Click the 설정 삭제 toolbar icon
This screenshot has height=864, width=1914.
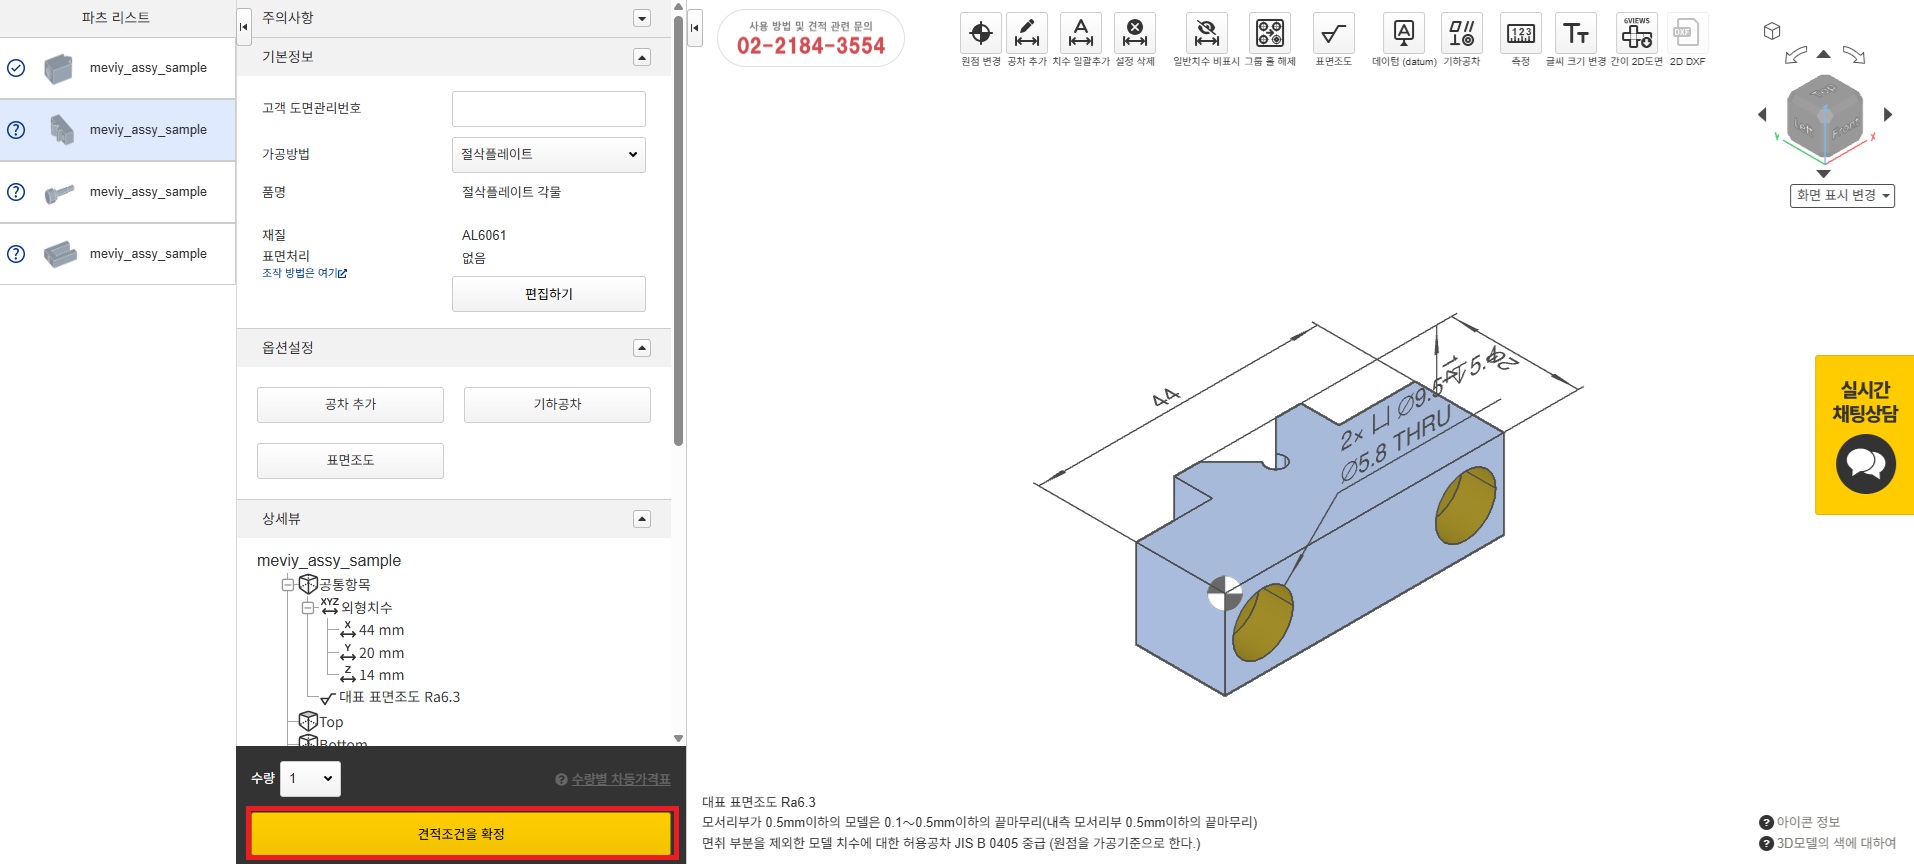click(x=1134, y=34)
